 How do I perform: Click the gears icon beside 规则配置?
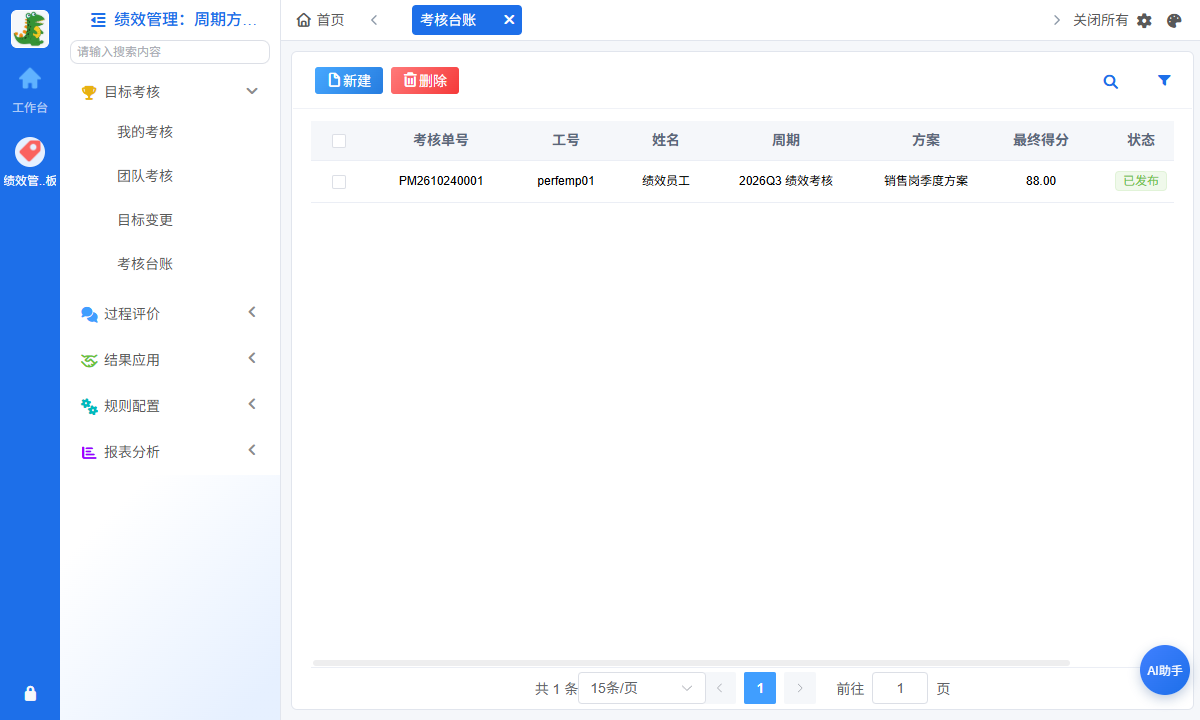click(89, 406)
